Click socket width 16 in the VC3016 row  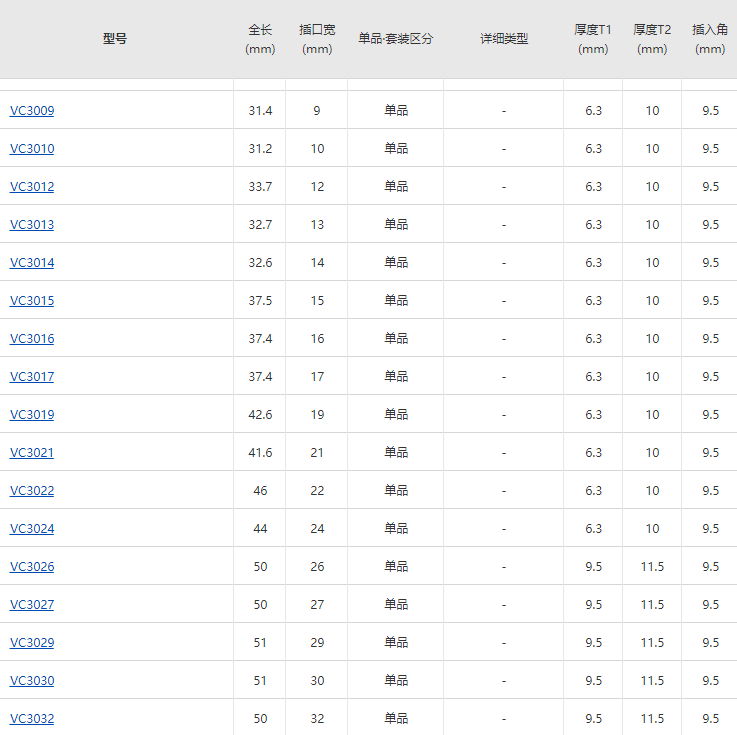(x=317, y=339)
